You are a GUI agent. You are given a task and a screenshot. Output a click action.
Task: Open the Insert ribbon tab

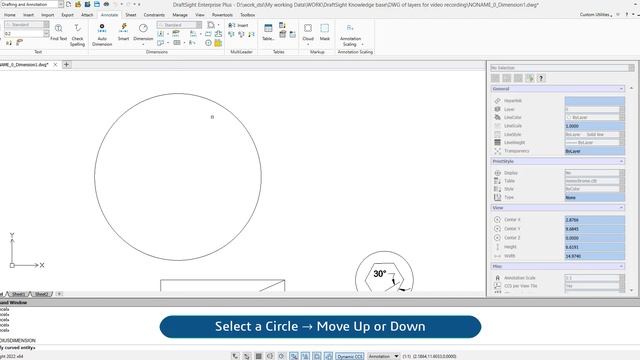(x=29, y=15)
